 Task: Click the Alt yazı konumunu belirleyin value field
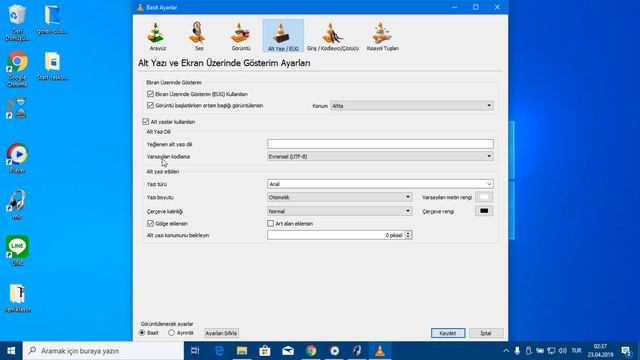(x=336, y=235)
